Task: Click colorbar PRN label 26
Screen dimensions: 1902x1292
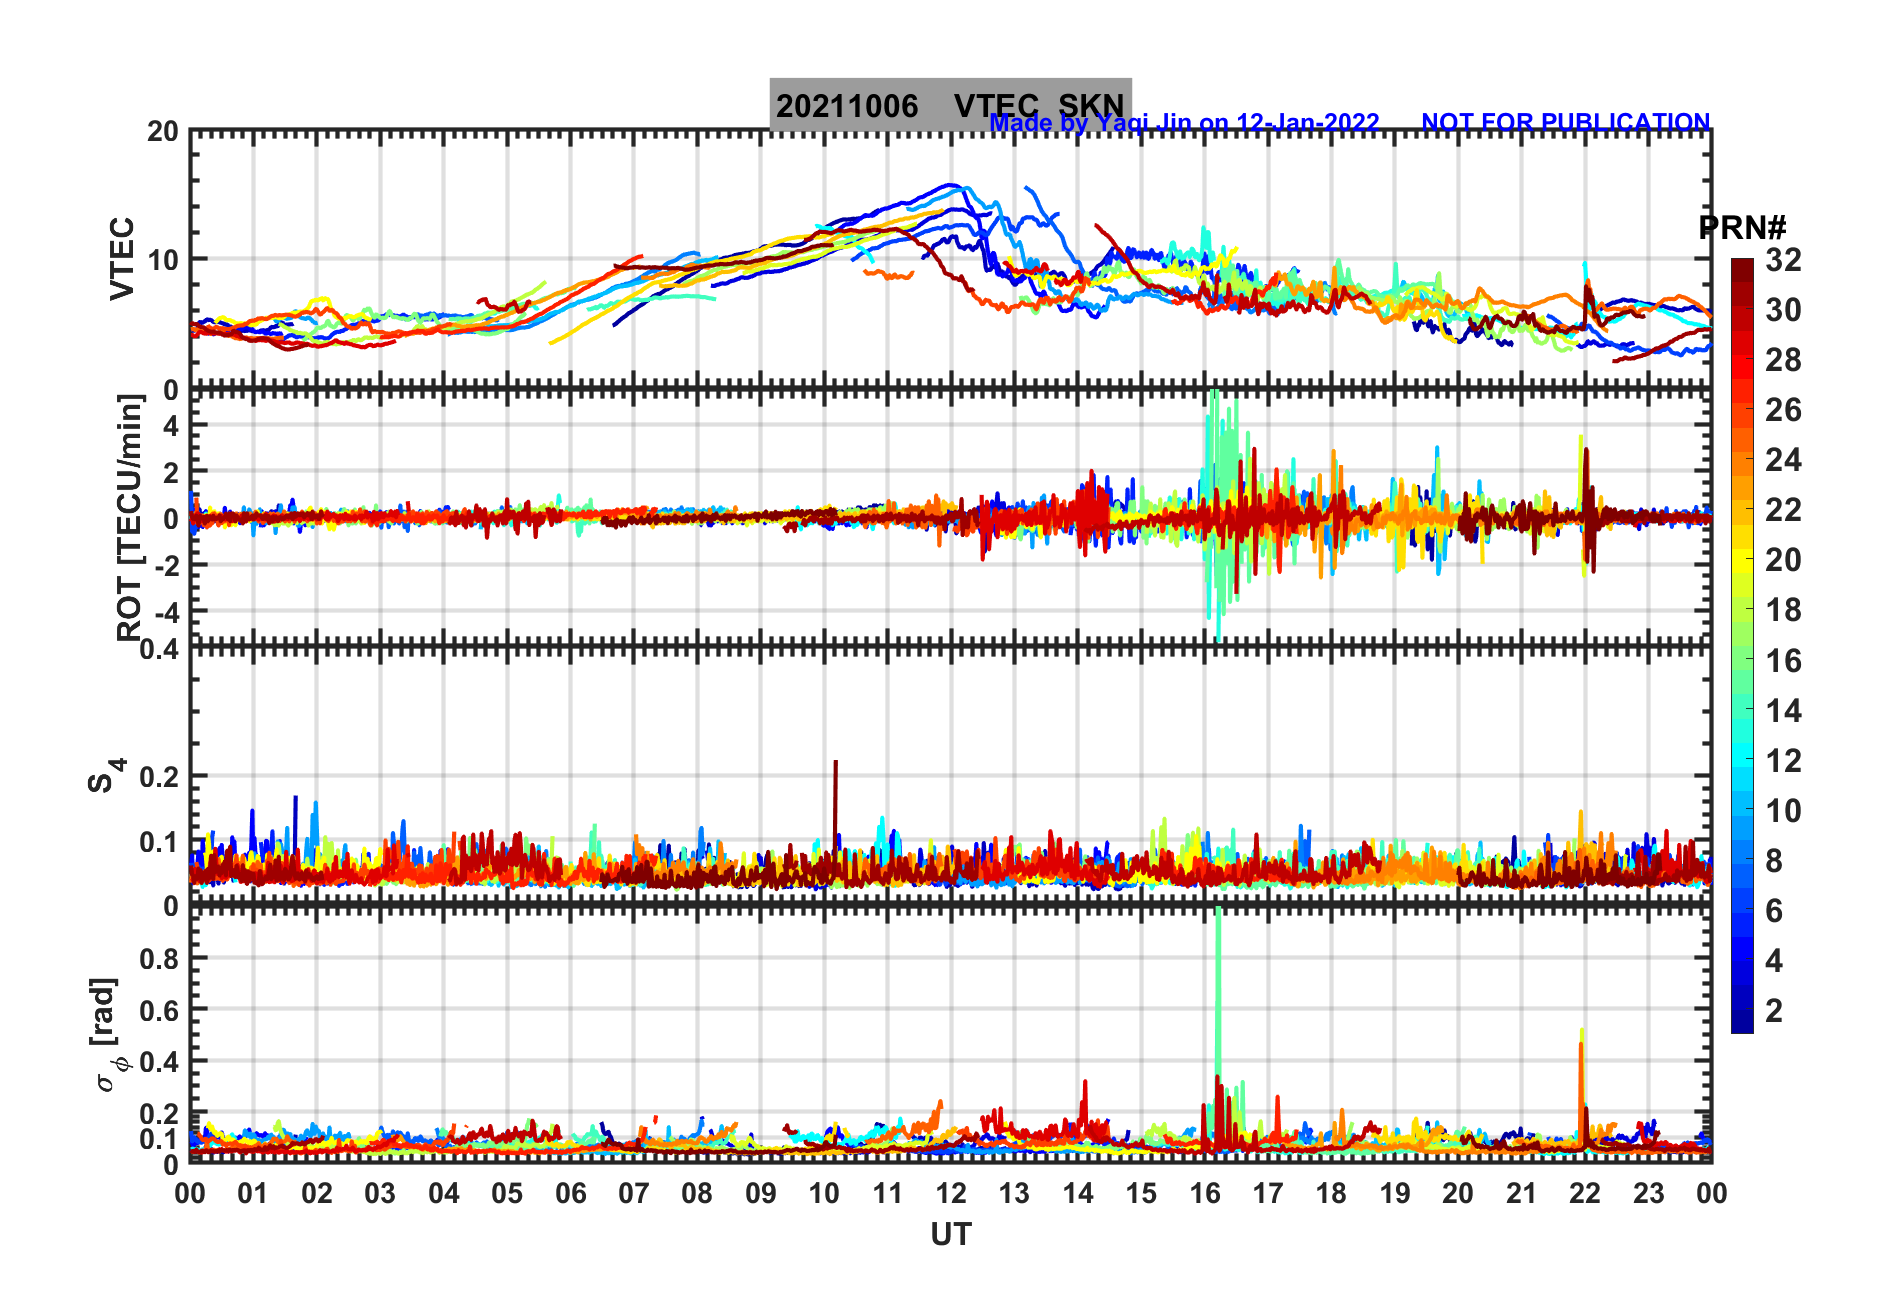Action: [1783, 410]
